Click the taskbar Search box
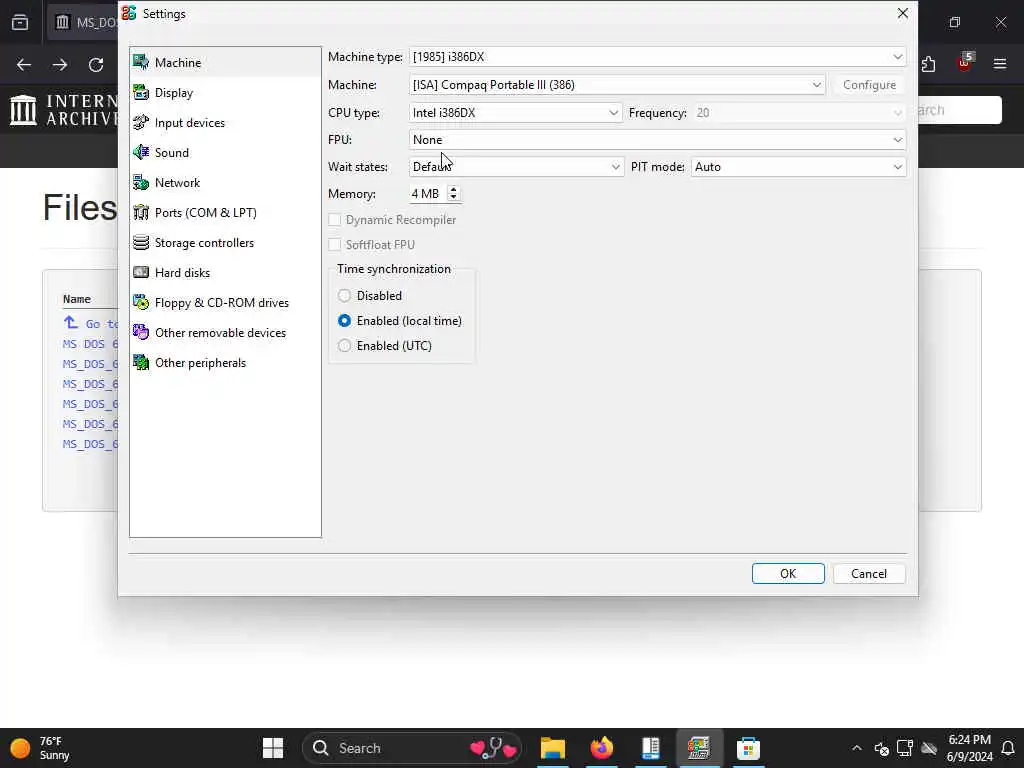1024x768 pixels. point(411,748)
